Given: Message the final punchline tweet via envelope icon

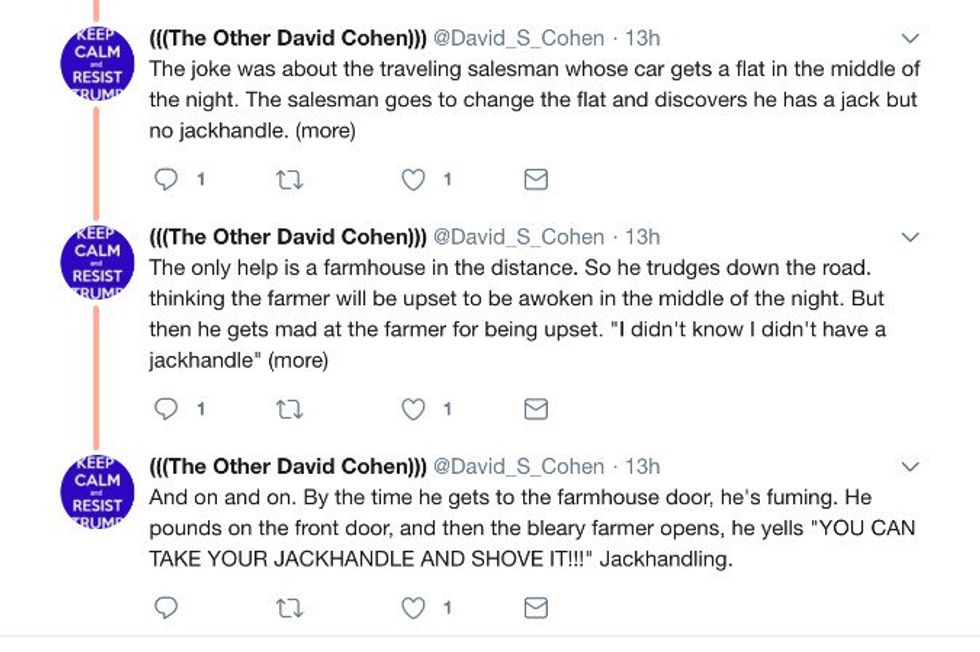Looking at the screenshot, I should coord(536,608).
